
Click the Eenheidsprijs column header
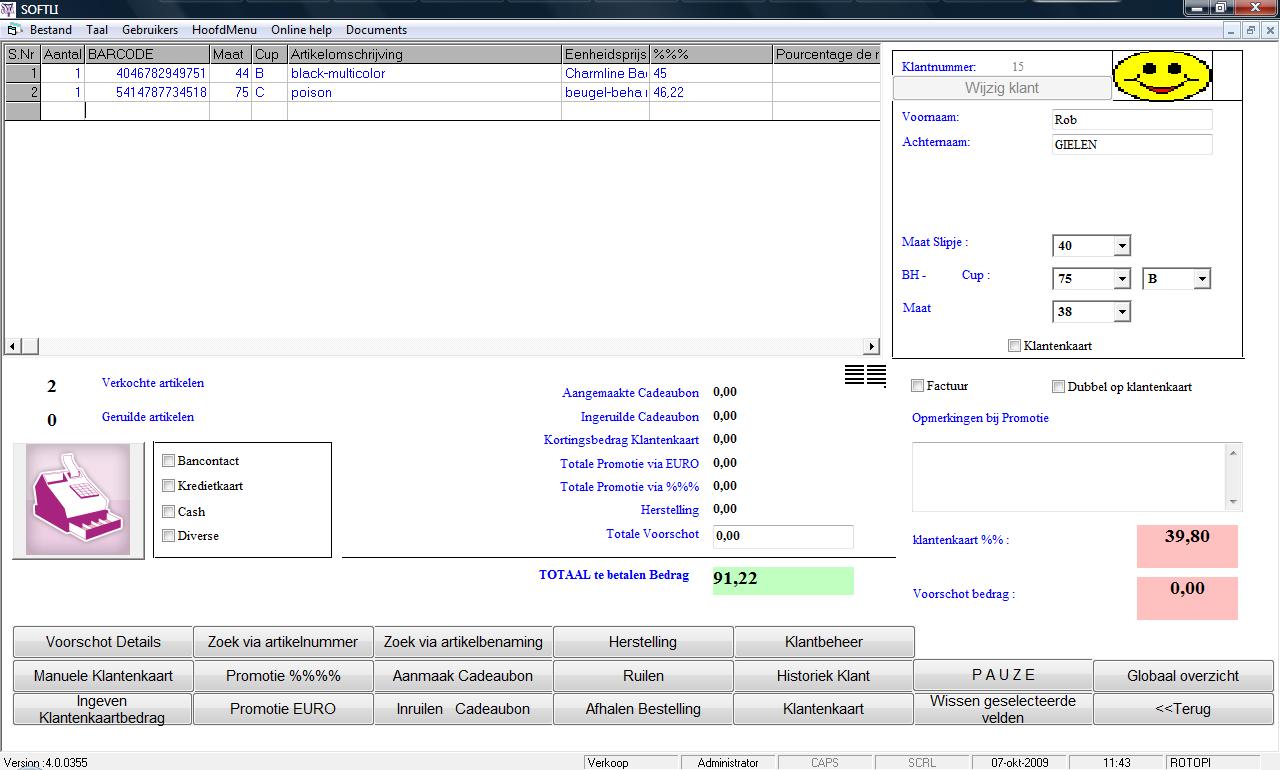[x=605, y=55]
